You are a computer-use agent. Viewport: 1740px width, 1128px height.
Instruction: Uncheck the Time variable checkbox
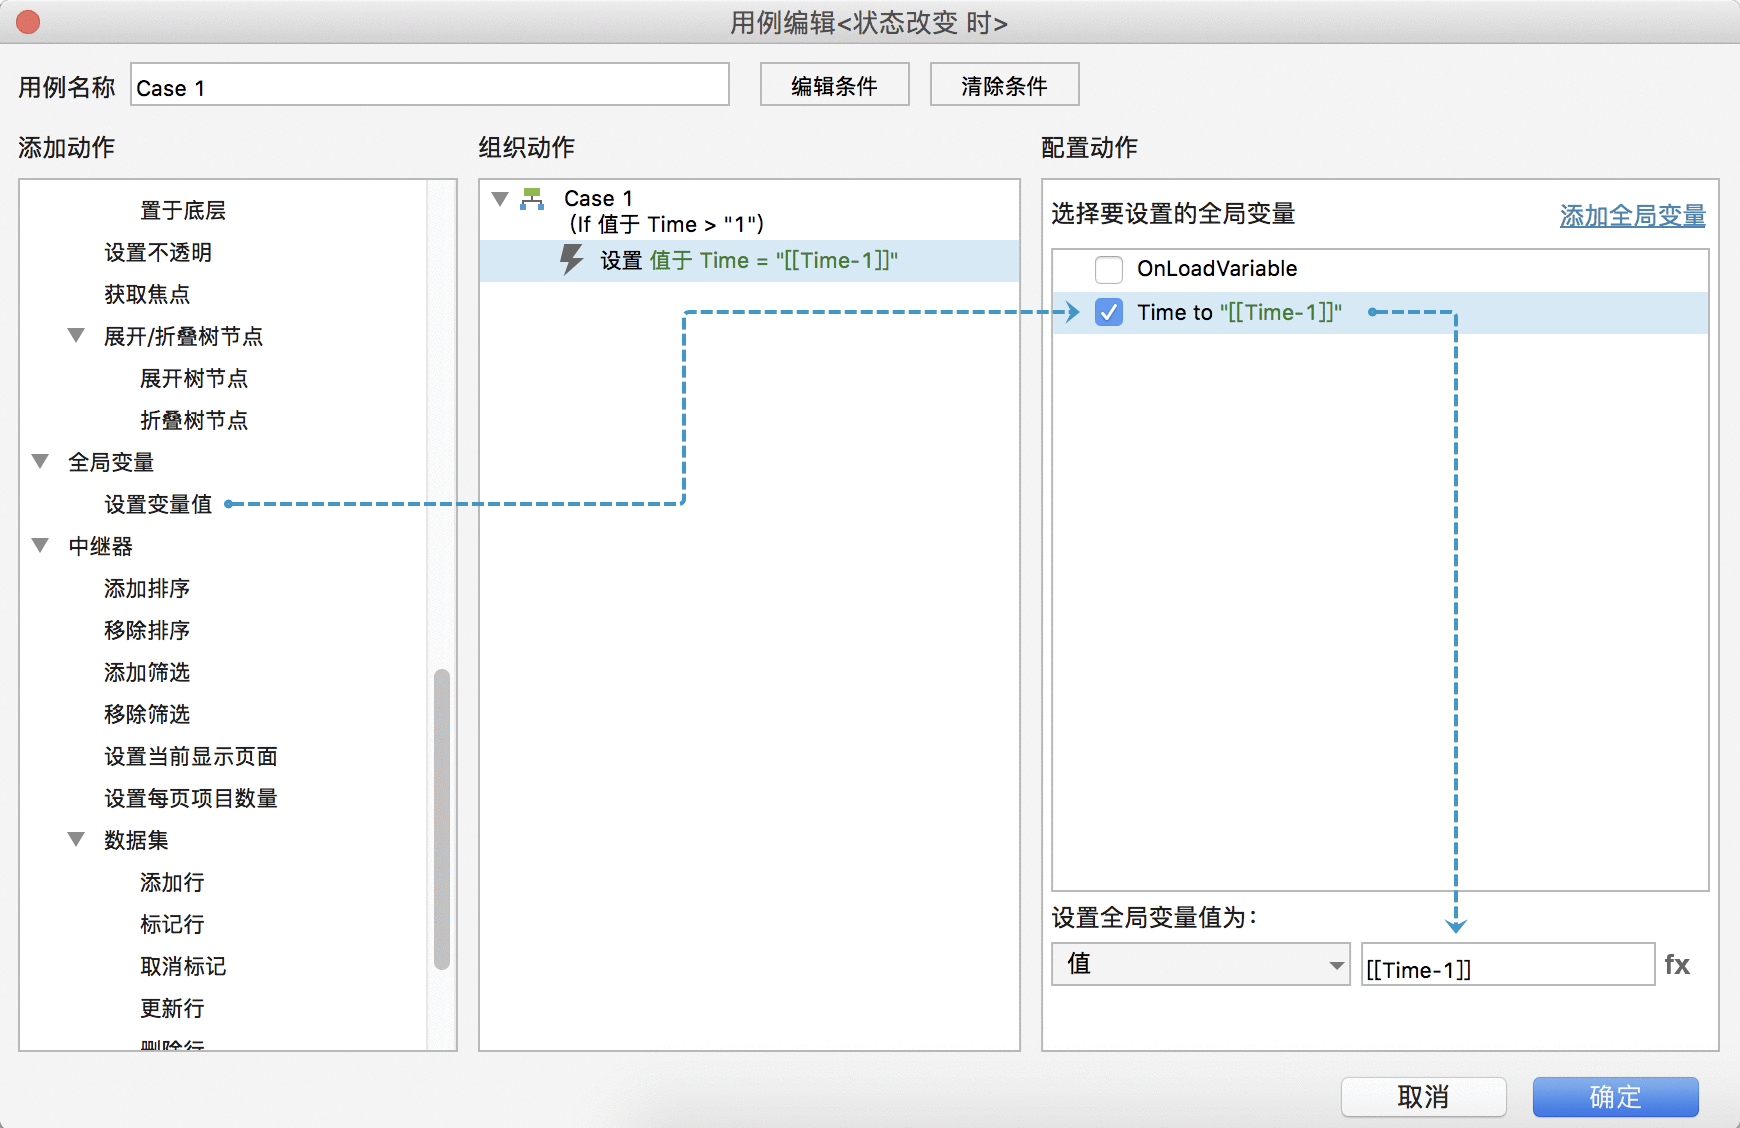pyautogui.click(x=1109, y=313)
